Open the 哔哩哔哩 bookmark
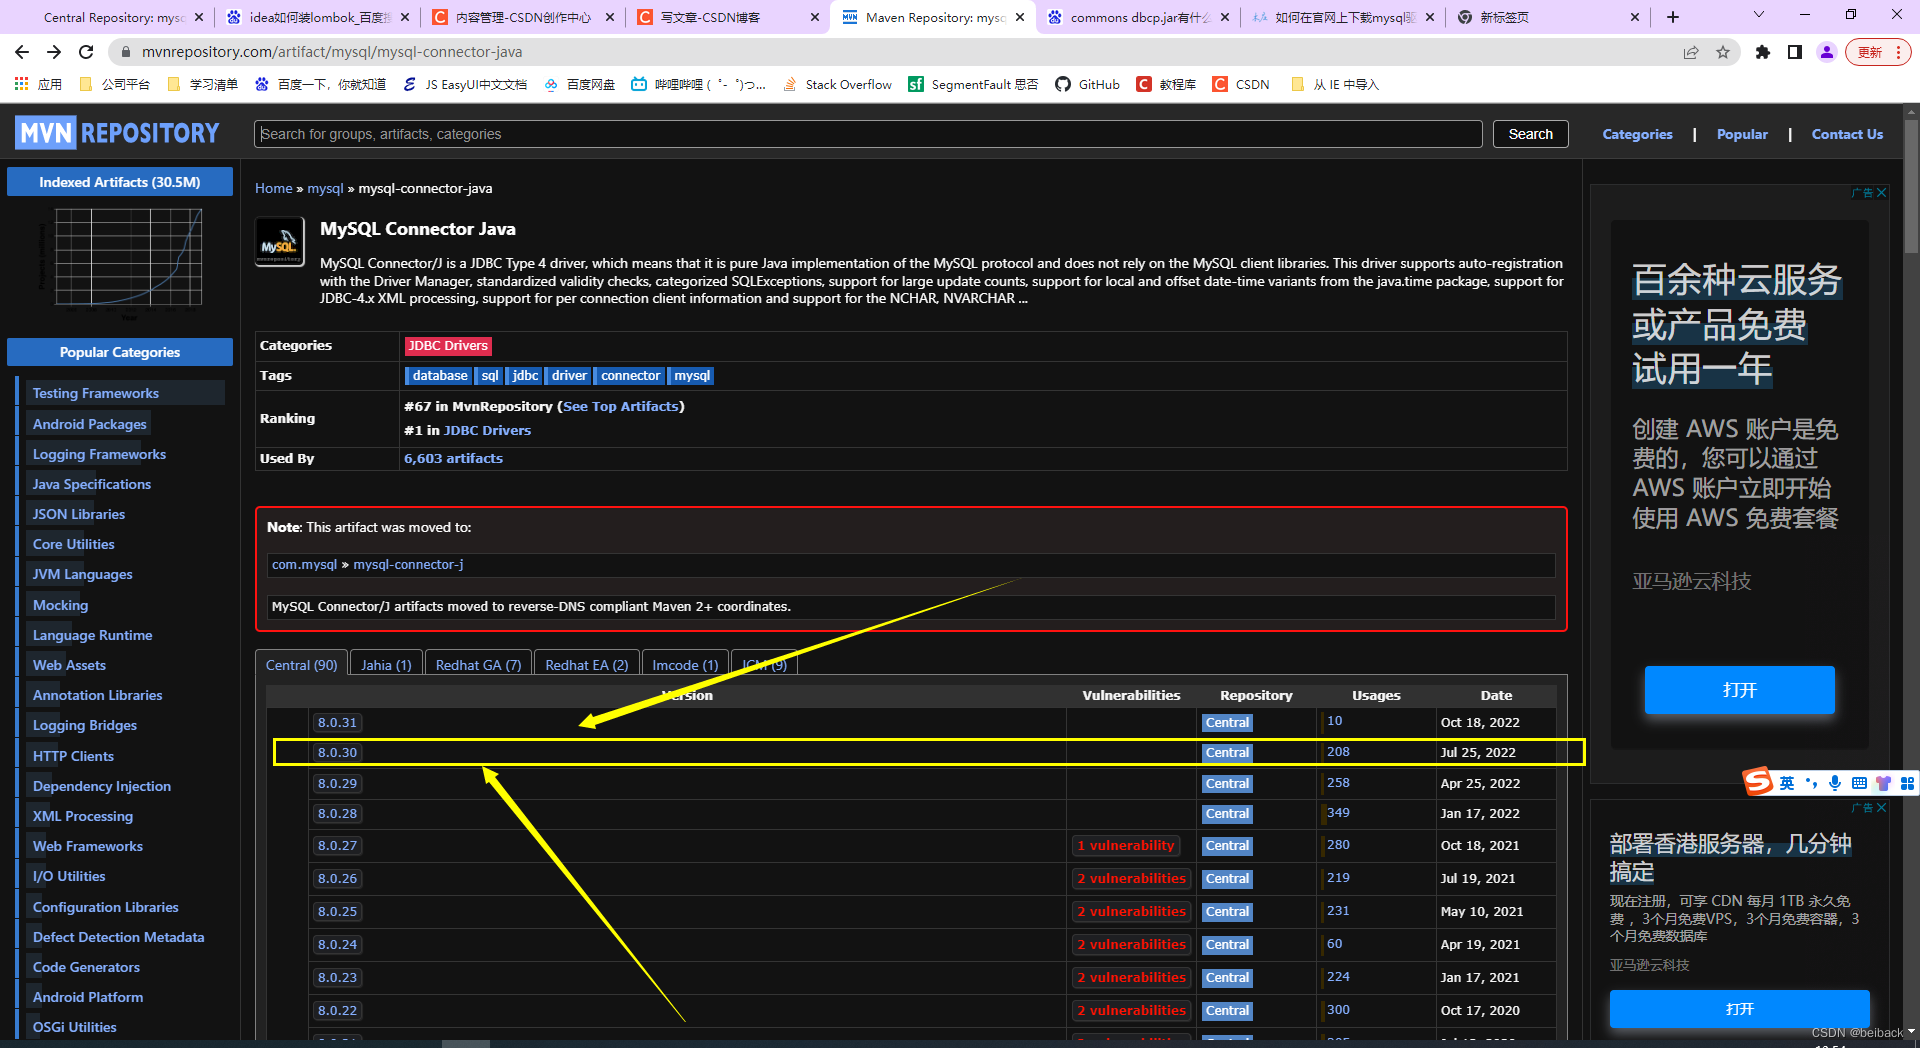The height and width of the screenshot is (1048, 1920). point(698,84)
